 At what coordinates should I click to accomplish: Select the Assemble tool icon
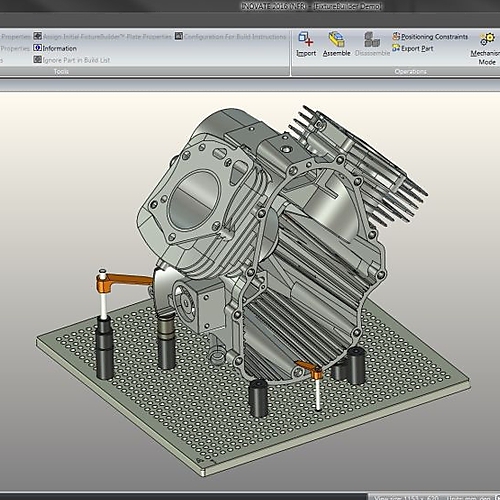336,39
